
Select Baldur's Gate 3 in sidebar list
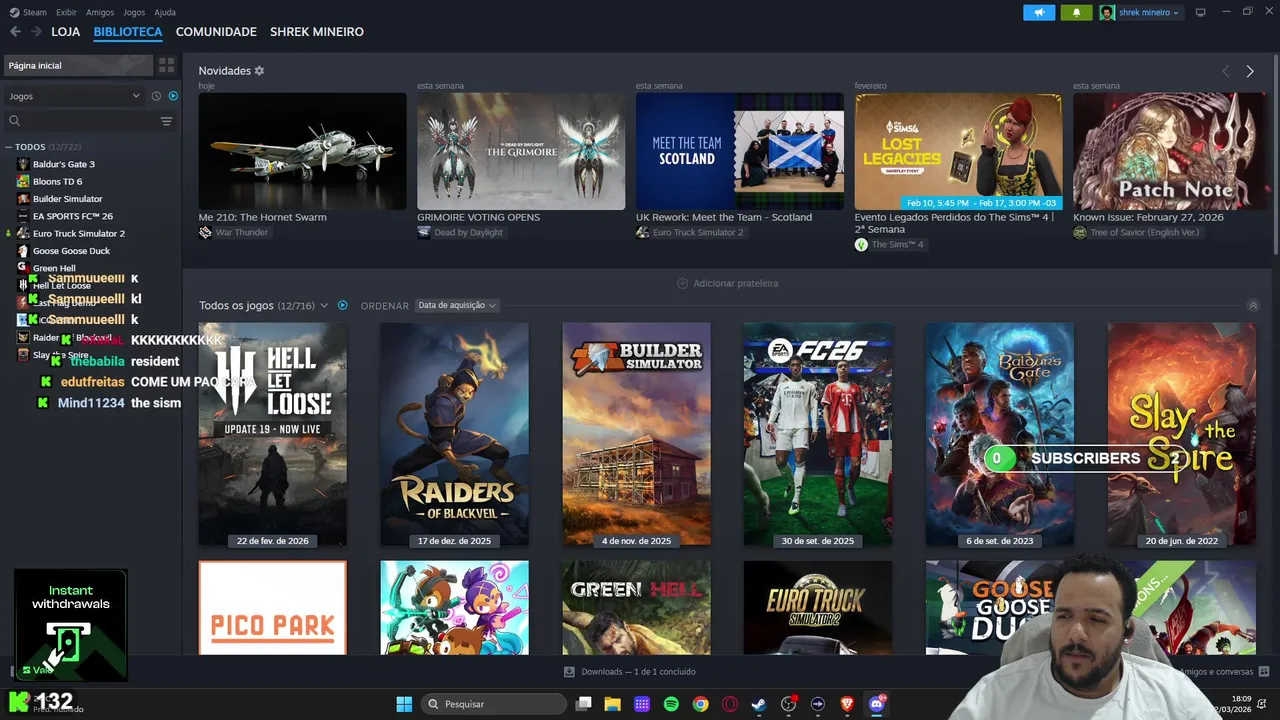pos(64,164)
